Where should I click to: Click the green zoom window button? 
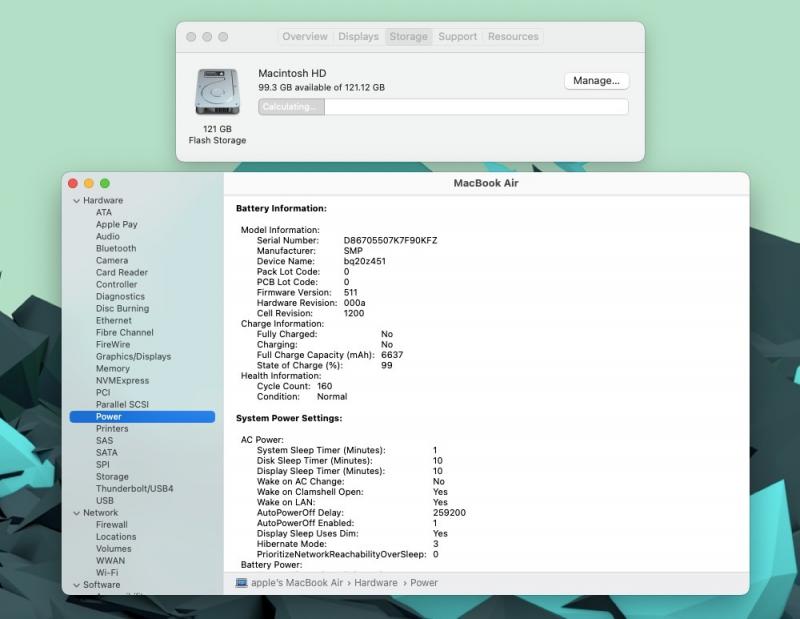105,183
